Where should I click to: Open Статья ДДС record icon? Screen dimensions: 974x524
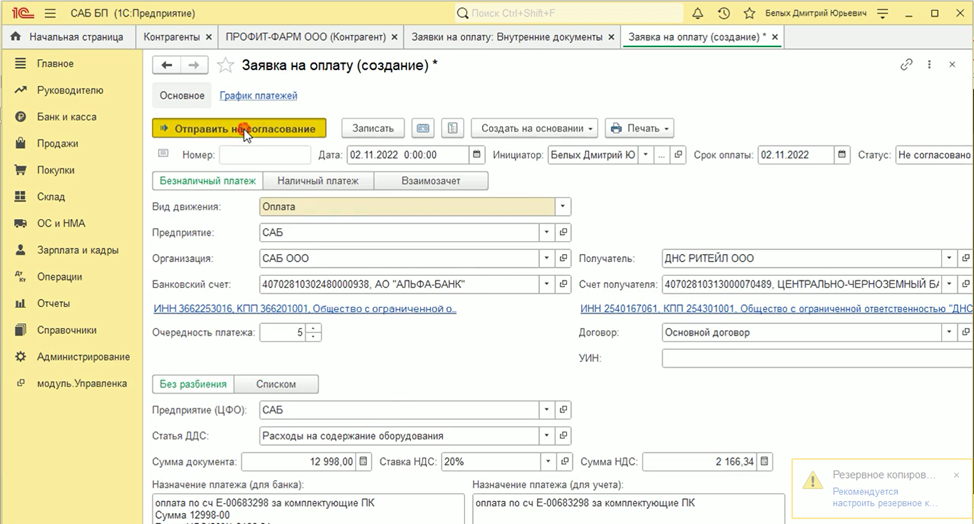coord(563,436)
